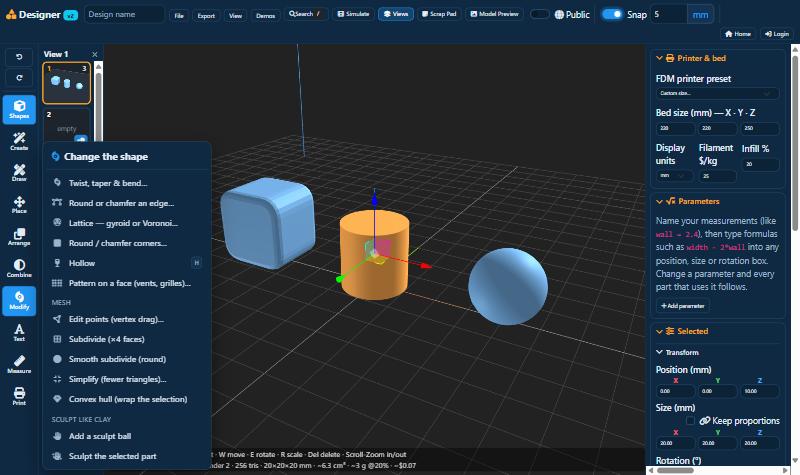Click the undo arrow icon
The height and width of the screenshot is (475, 800).
[19, 57]
